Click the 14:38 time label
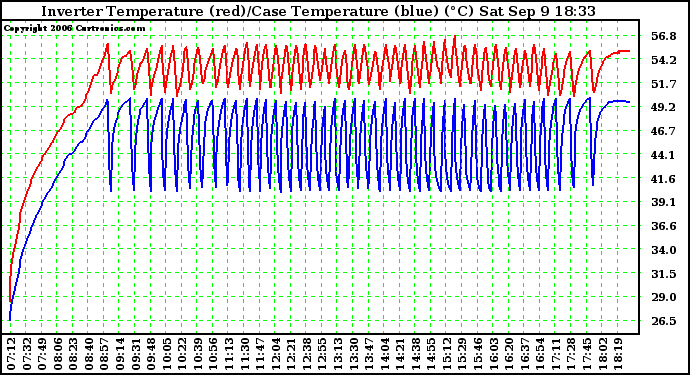 pyautogui.click(x=416, y=354)
